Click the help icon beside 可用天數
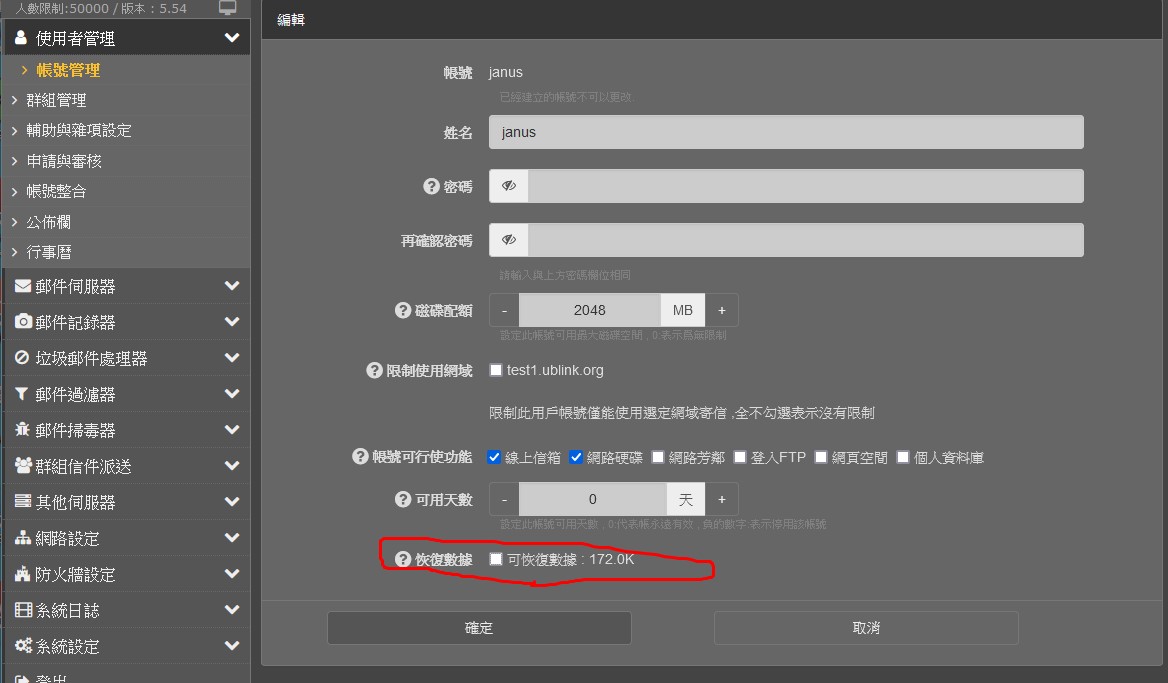This screenshot has width=1168, height=683. pos(404,499)
